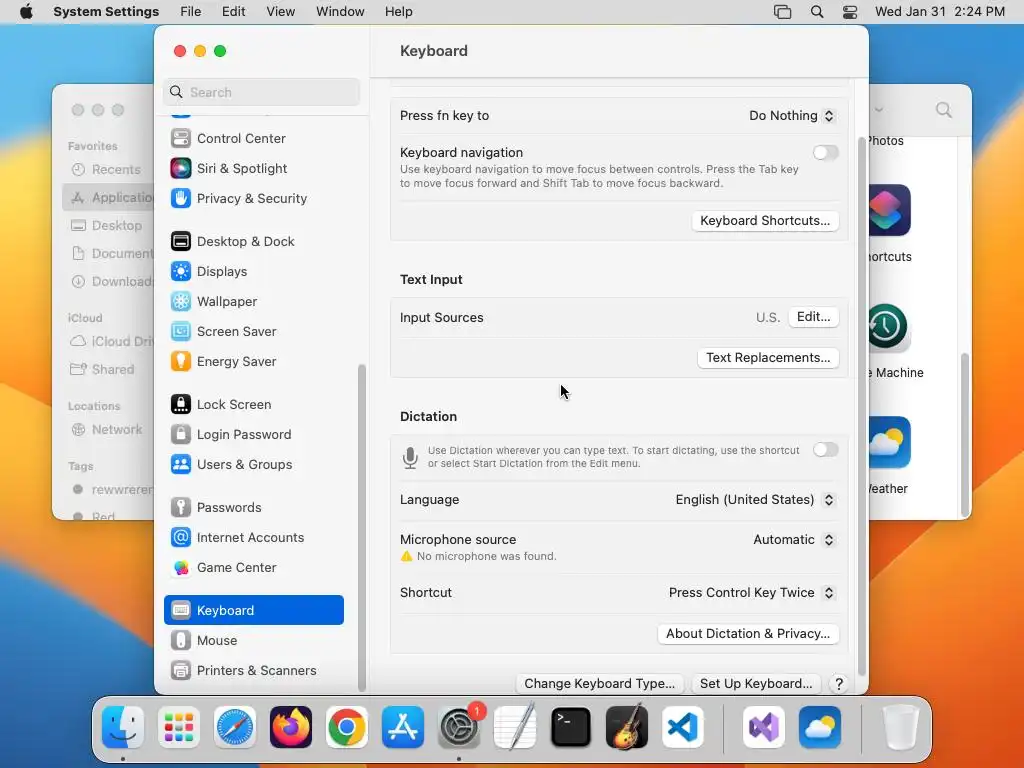This screenshot has width=1024, height=768.
Task: Launch GarageBand from the Dock
Action: pos(627,727)
